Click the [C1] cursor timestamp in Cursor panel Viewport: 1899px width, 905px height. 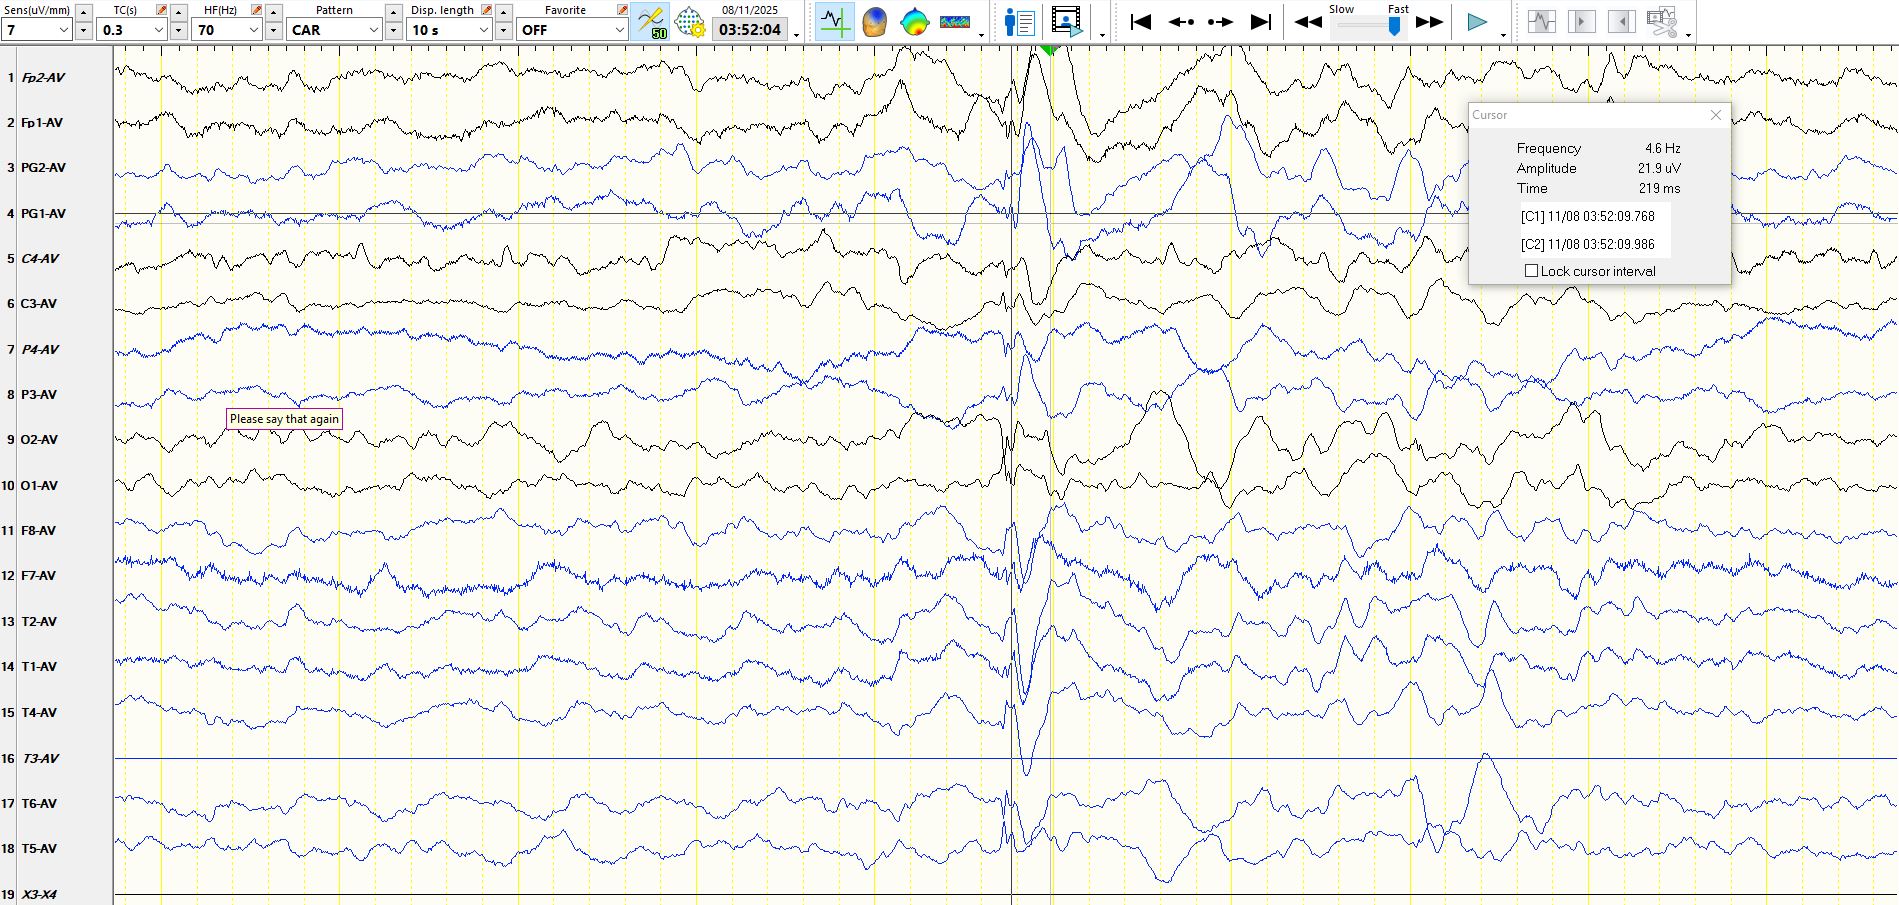(1587, 216)
